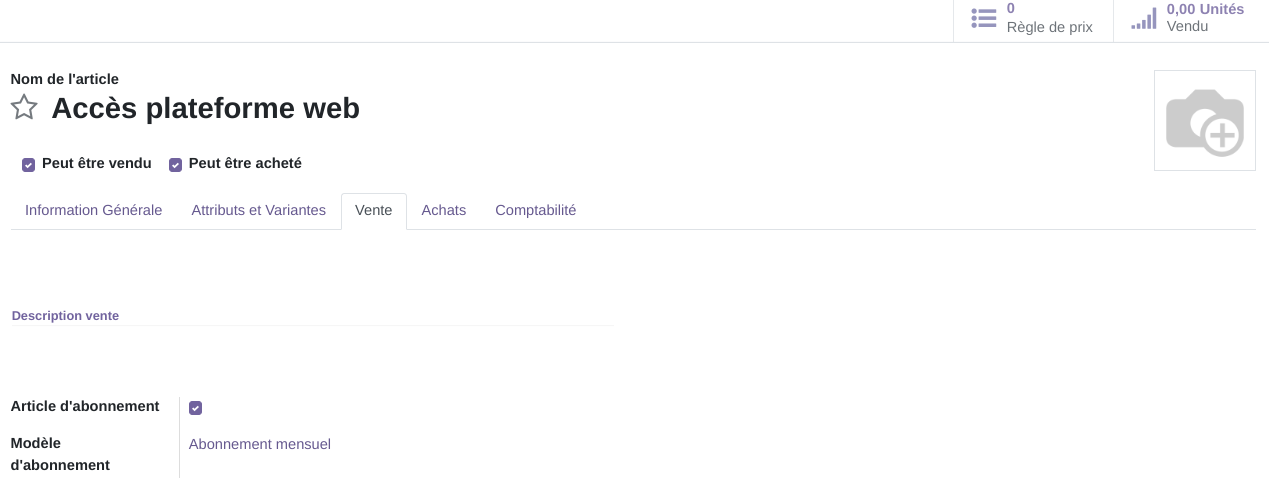Click the 'Nom de l'article' label
Screen dimensions: 1269x496
click(65, 79)
